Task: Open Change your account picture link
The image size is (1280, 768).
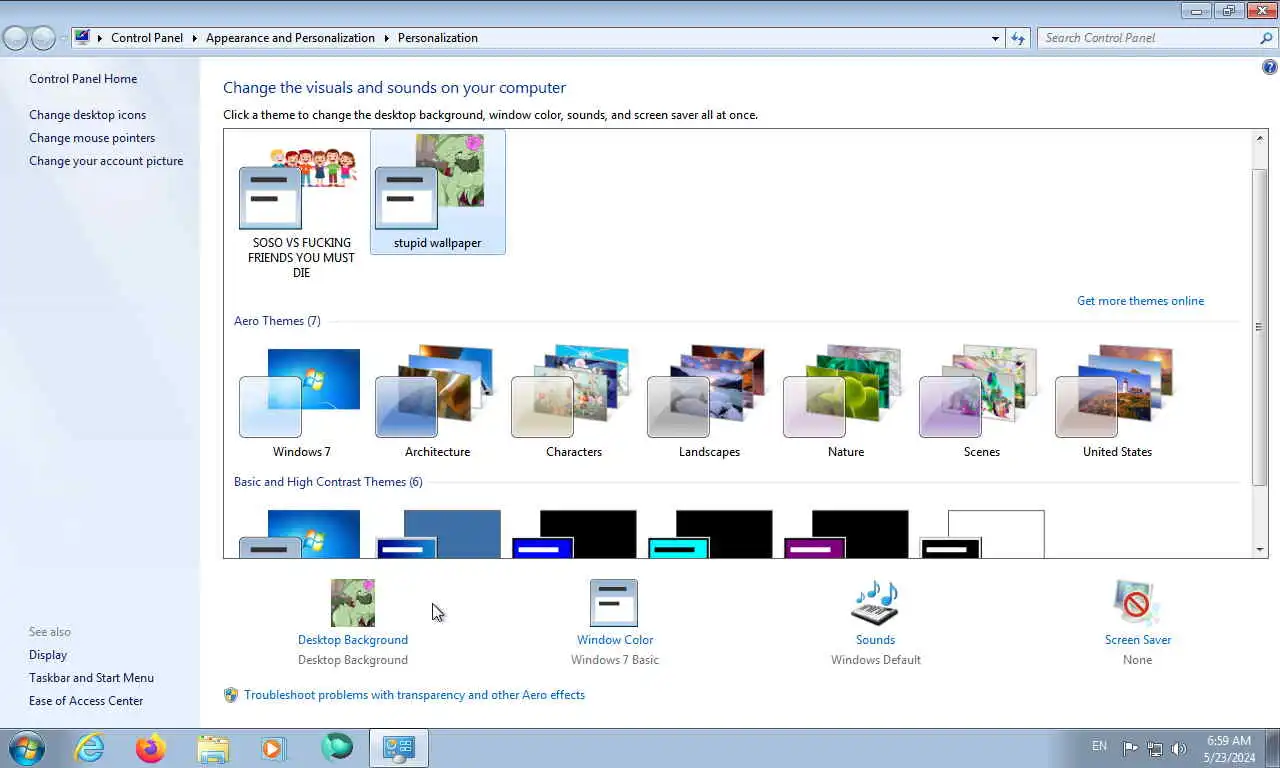Action: point(106,161)
